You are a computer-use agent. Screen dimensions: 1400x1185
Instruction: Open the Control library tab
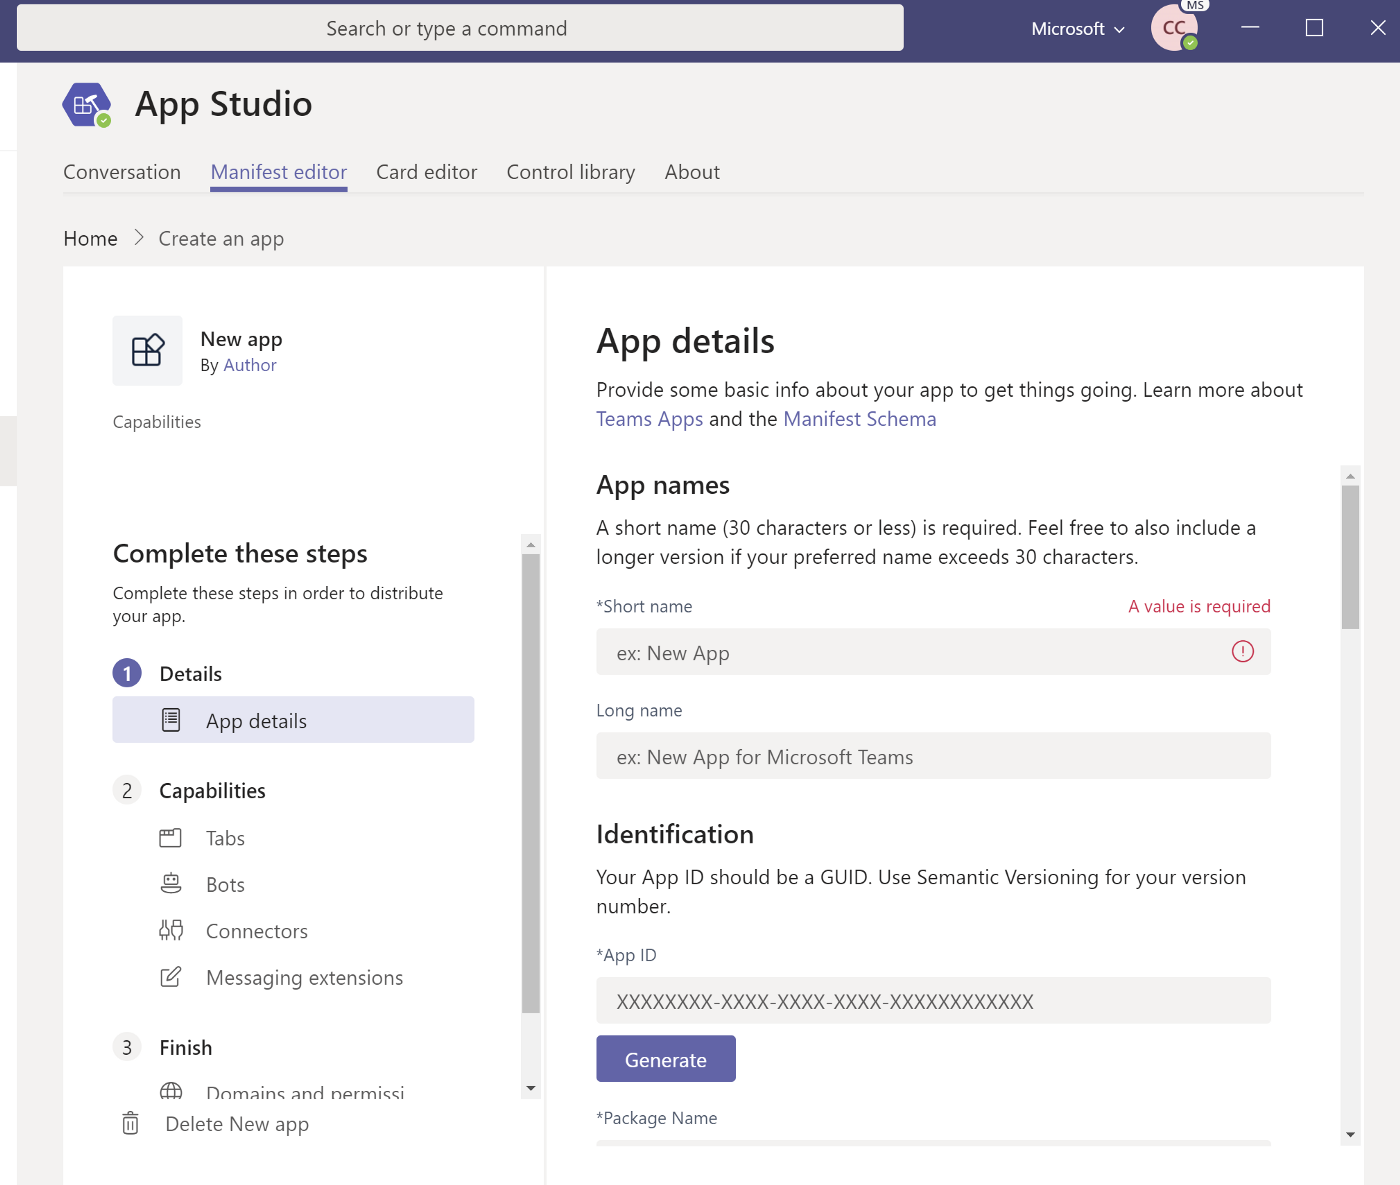tap(570, 172)
